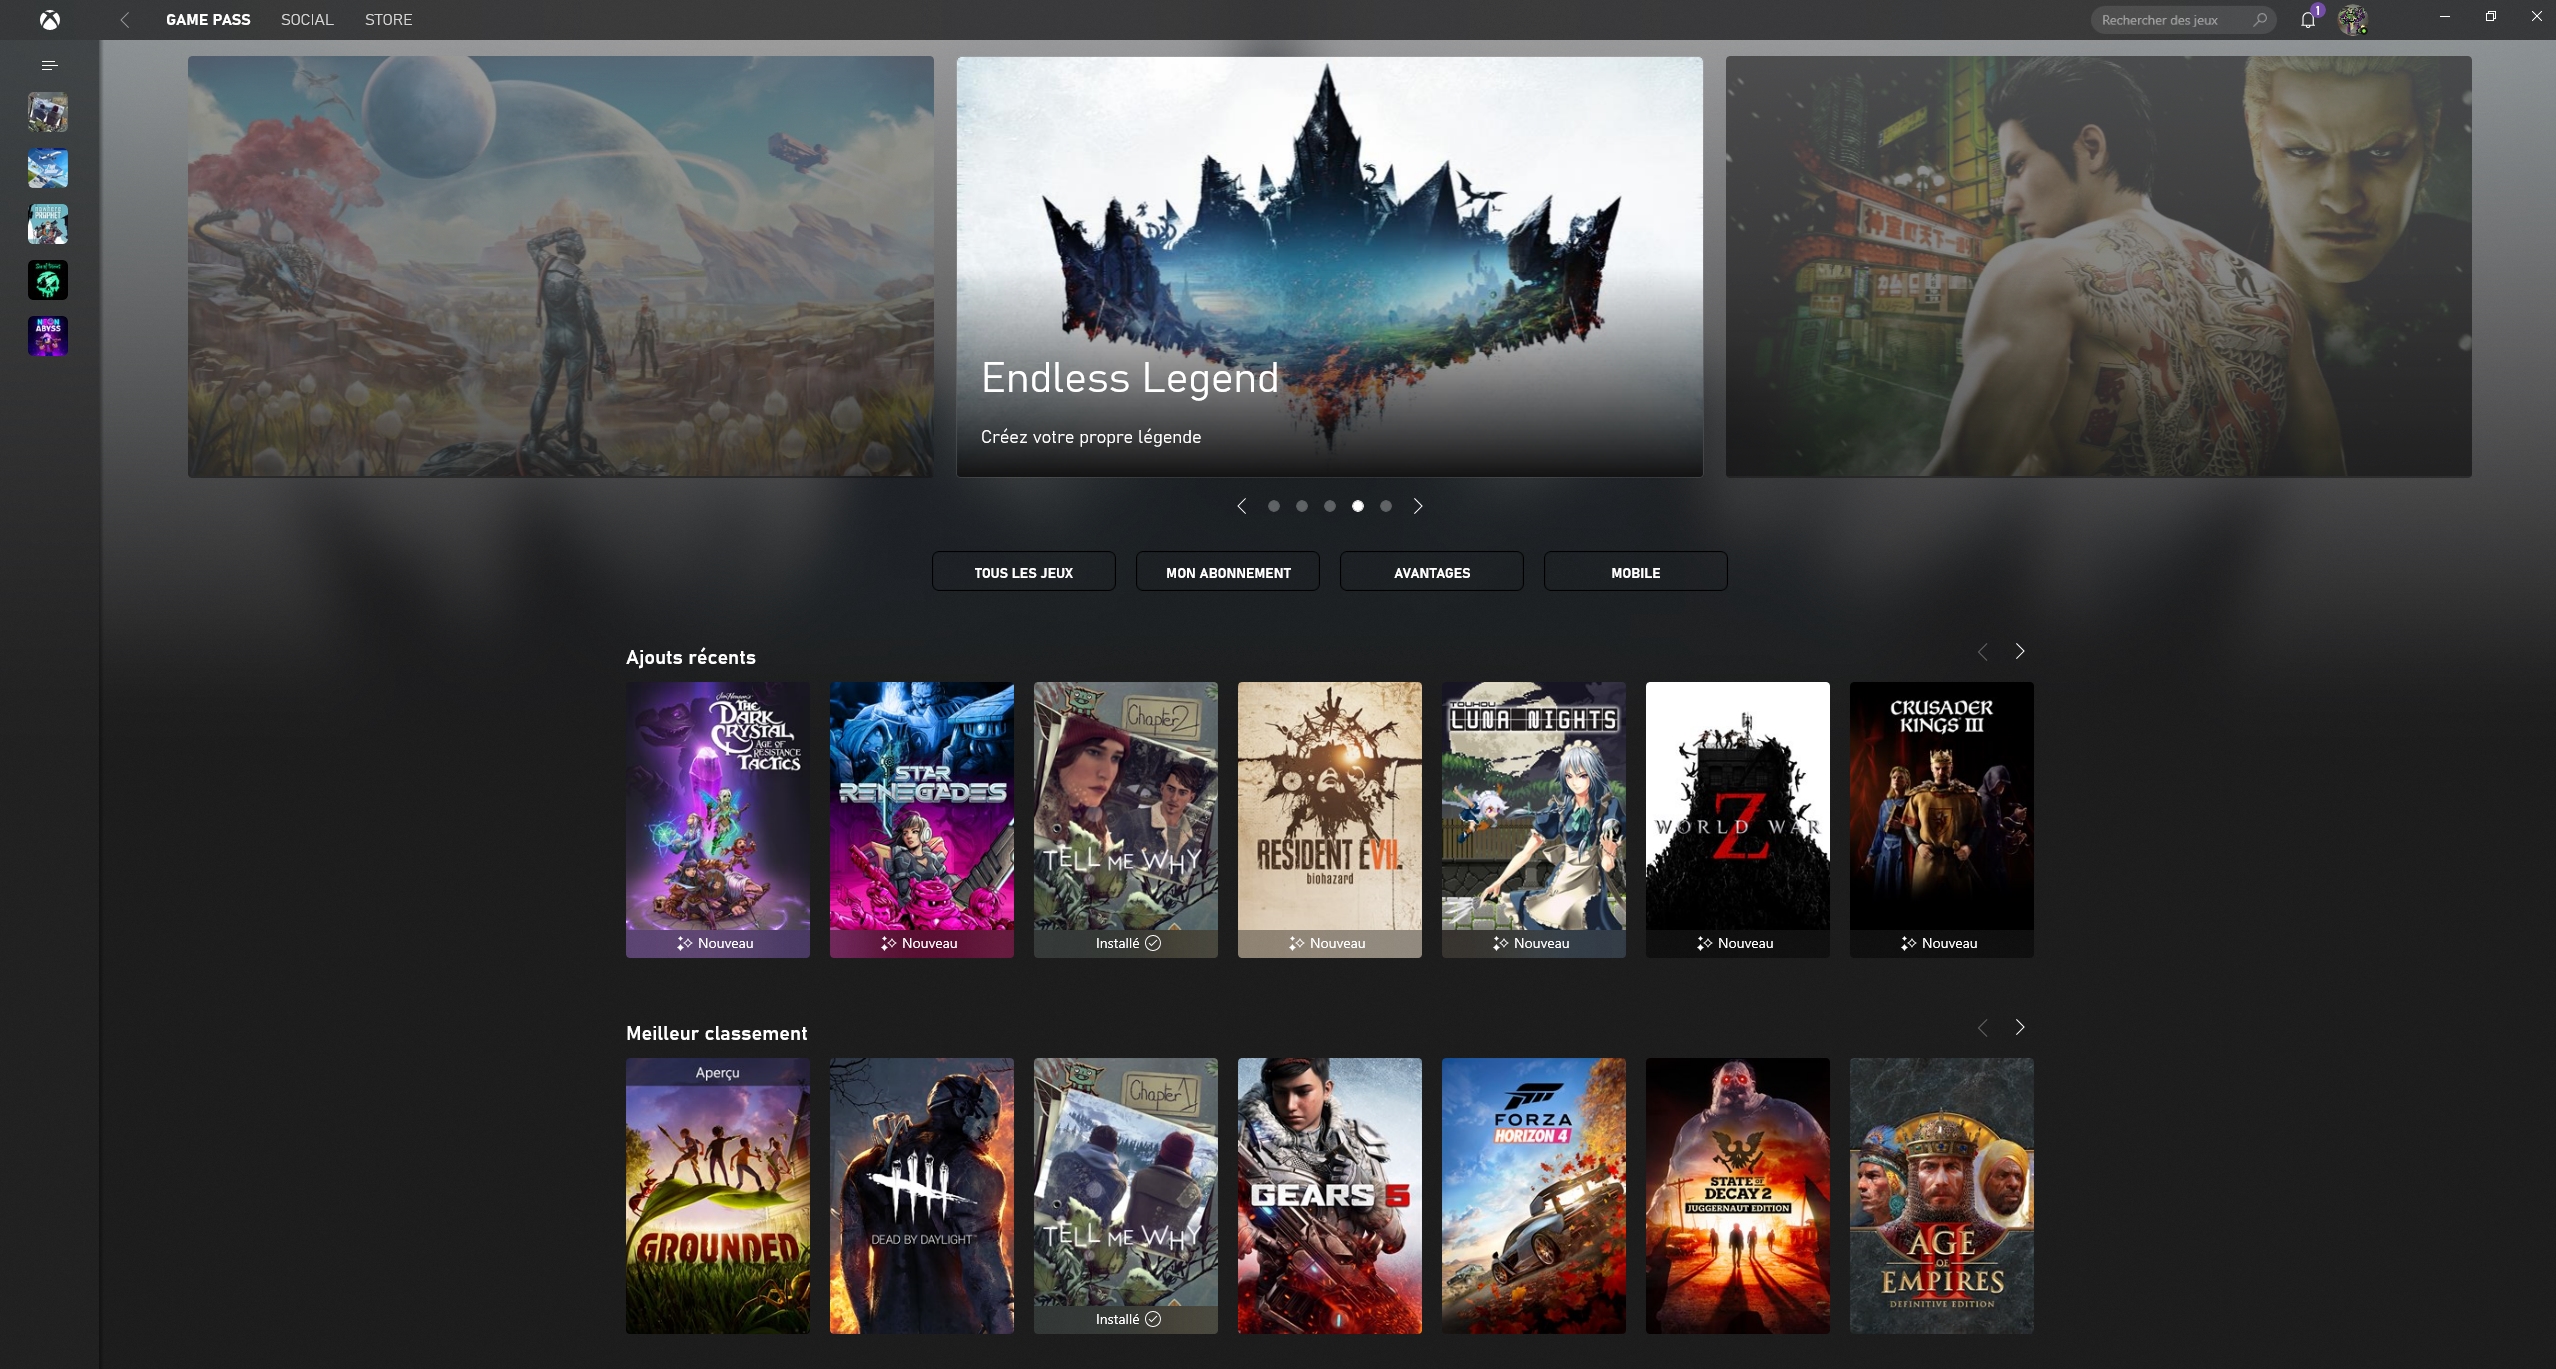The width and height of the screenshot is (2556, 1369).
Task: Open Touhou Luna Nights tile
Action: pos(1534,819)
